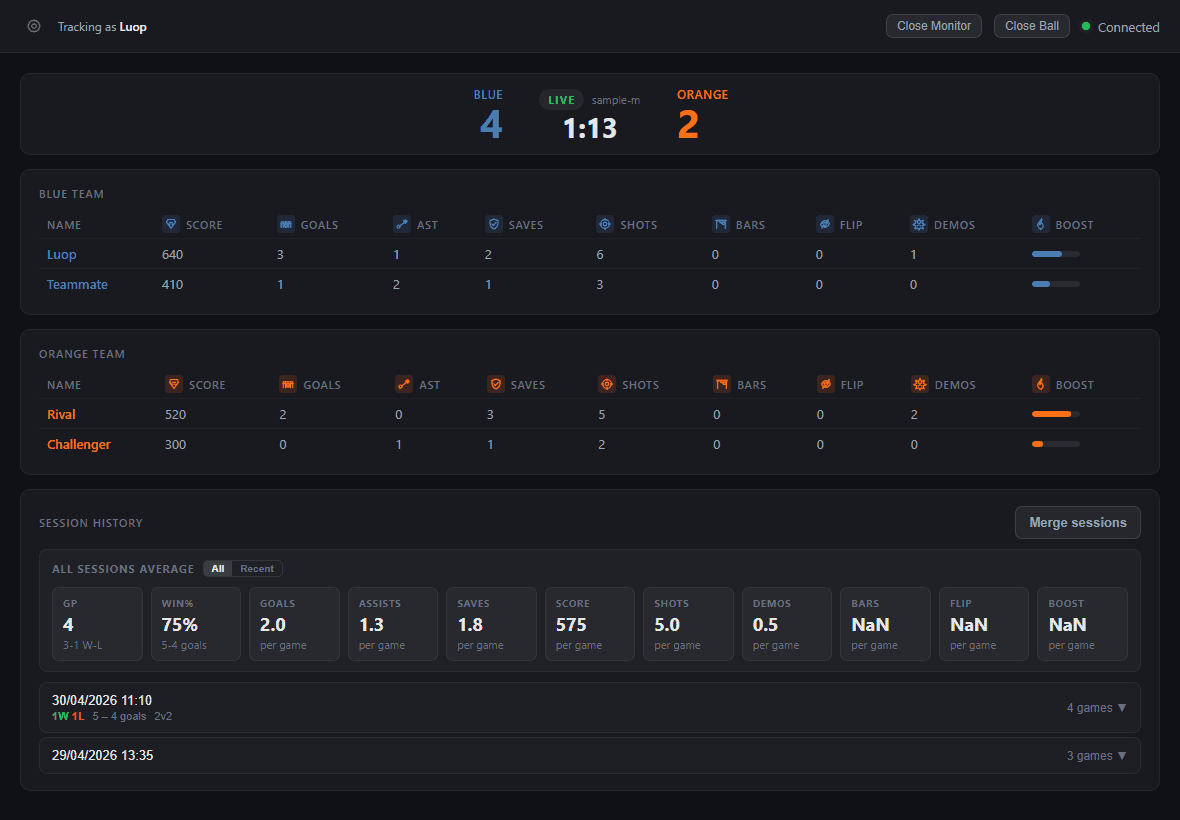This screenshot has width=1180, height=820.
Task: Click the Demos per game card 0.5
Action: (786, 624)
